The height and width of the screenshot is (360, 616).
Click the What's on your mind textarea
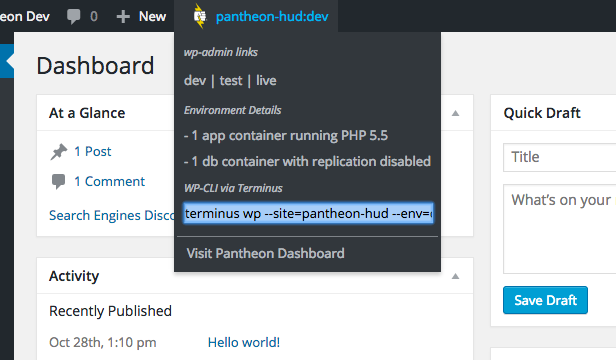559,229
